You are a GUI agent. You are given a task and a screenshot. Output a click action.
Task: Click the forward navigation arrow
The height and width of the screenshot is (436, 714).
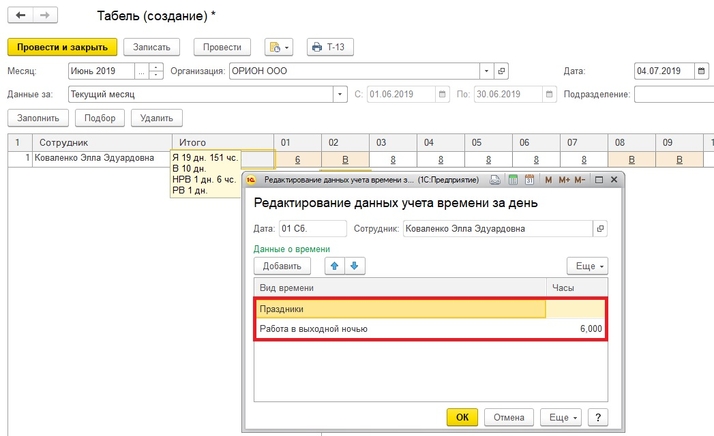tap(43, 17)
